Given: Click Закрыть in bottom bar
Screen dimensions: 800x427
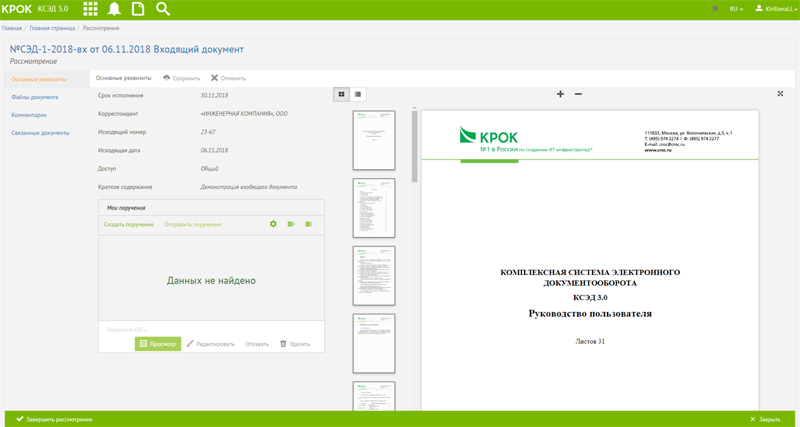Looking at the screenshot, I should coord(766,419).
